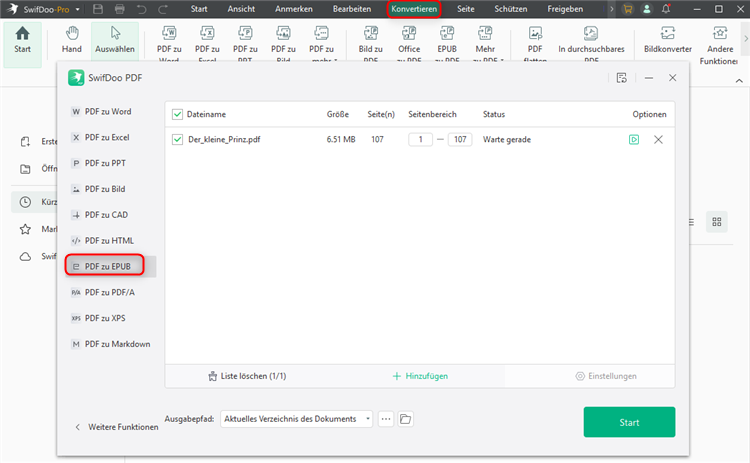The height and width of the screenshot is (463, 750).
Task: Open conversion history icon in dialog header
Action: (622, 78)
